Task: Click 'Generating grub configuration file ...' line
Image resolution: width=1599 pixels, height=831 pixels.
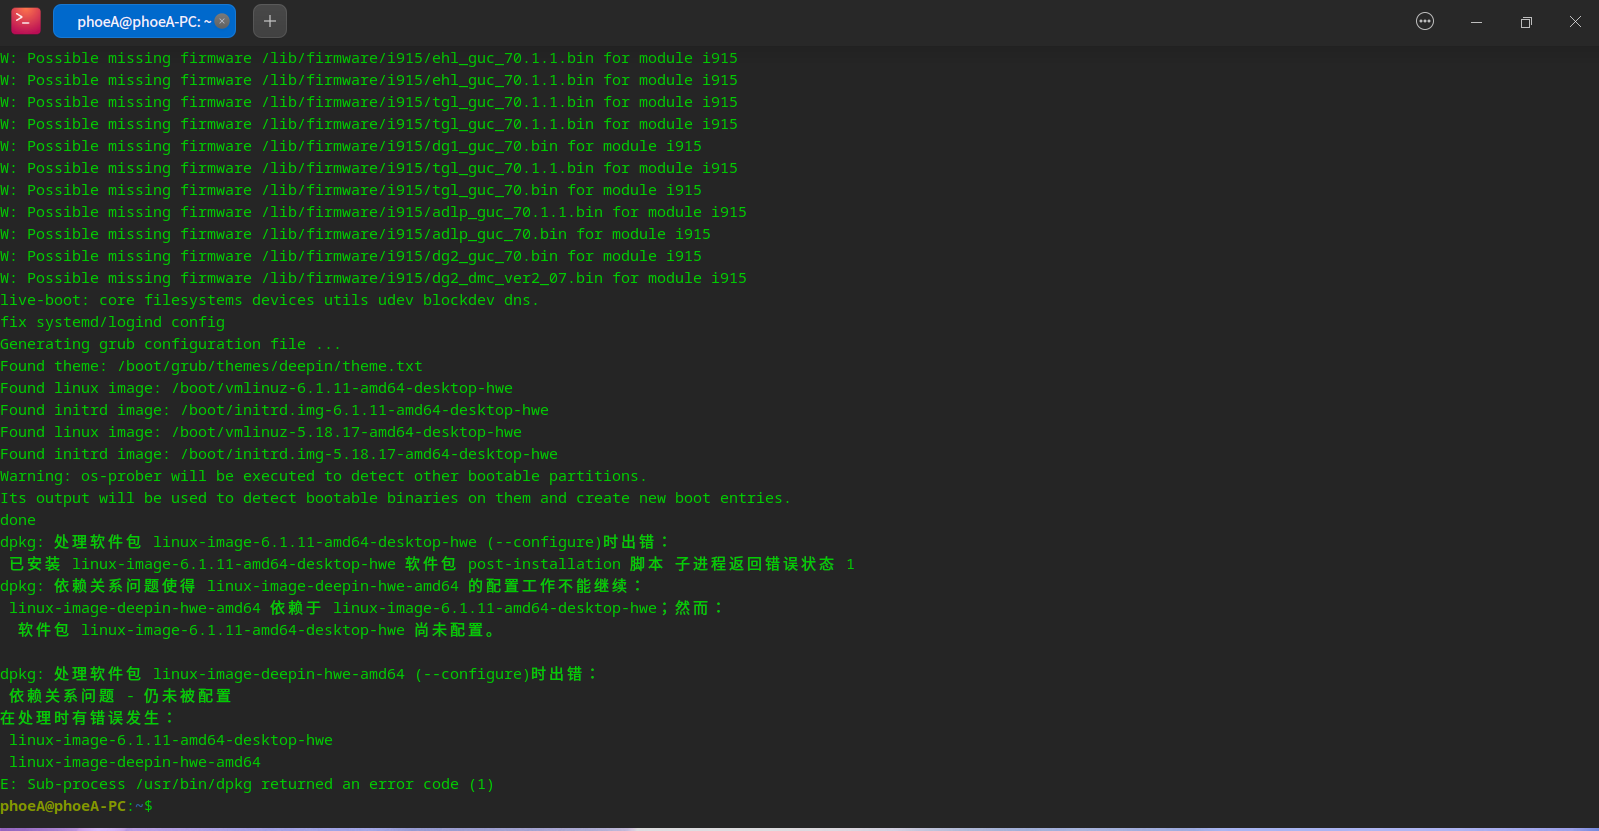Action: pyautogui.click(x=171, y=344)
